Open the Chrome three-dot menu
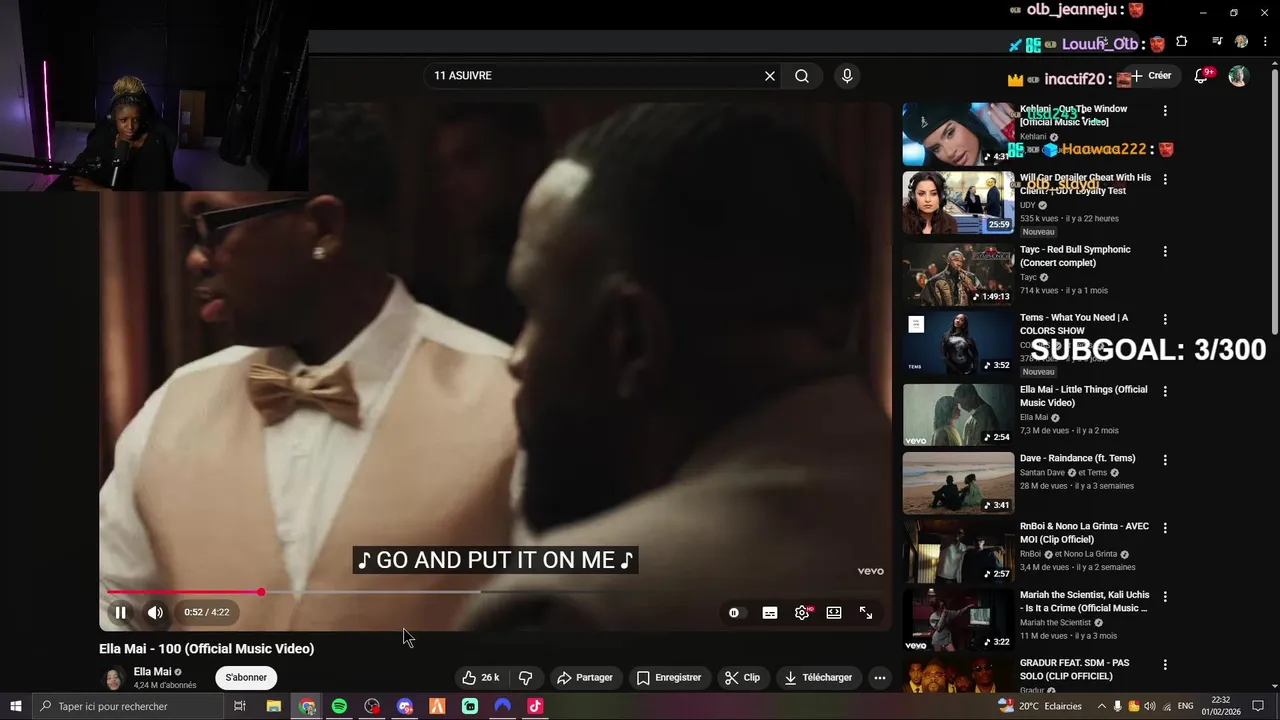Image resolution: width=1280 pixels, height=720 pixels. [x=1267, y=42]
